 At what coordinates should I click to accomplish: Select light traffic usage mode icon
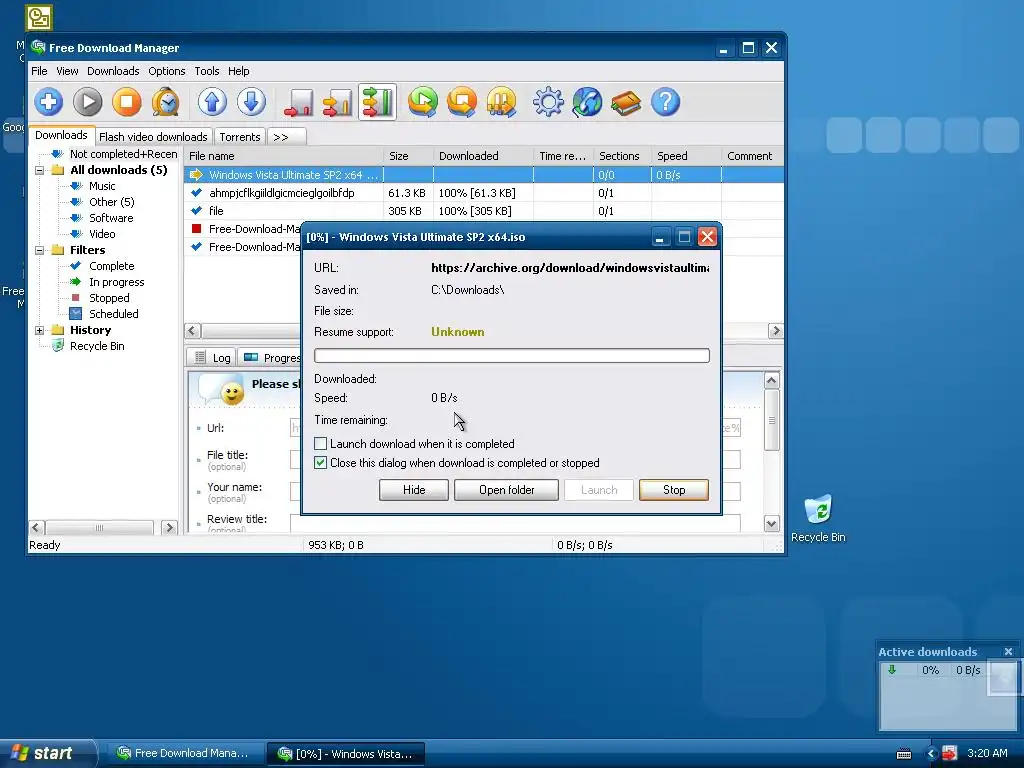(x=298, y=103)
